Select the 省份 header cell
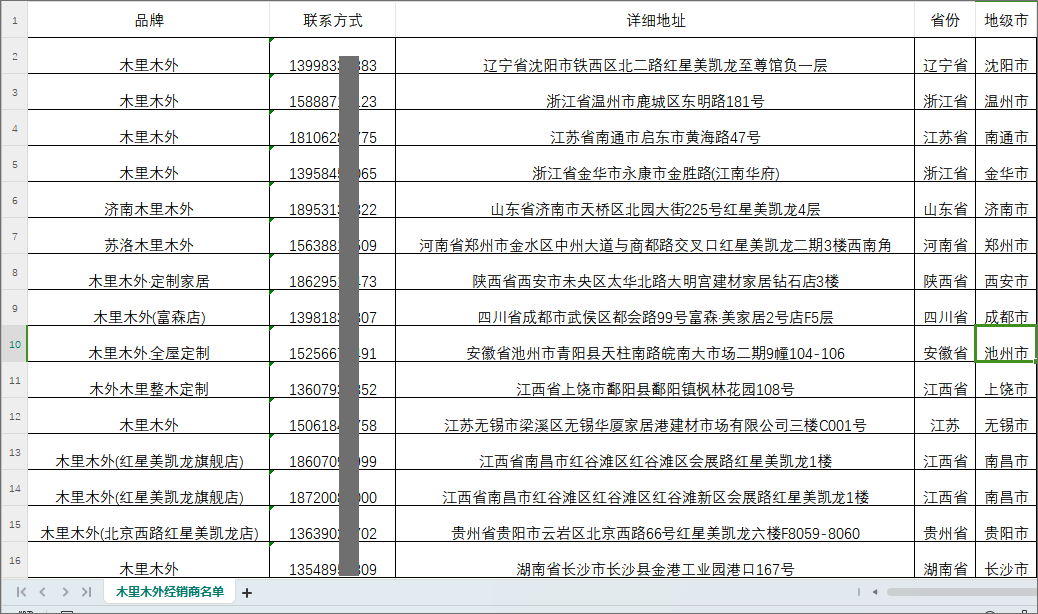This screenshot has width=1038, height=614. (945, 20)
